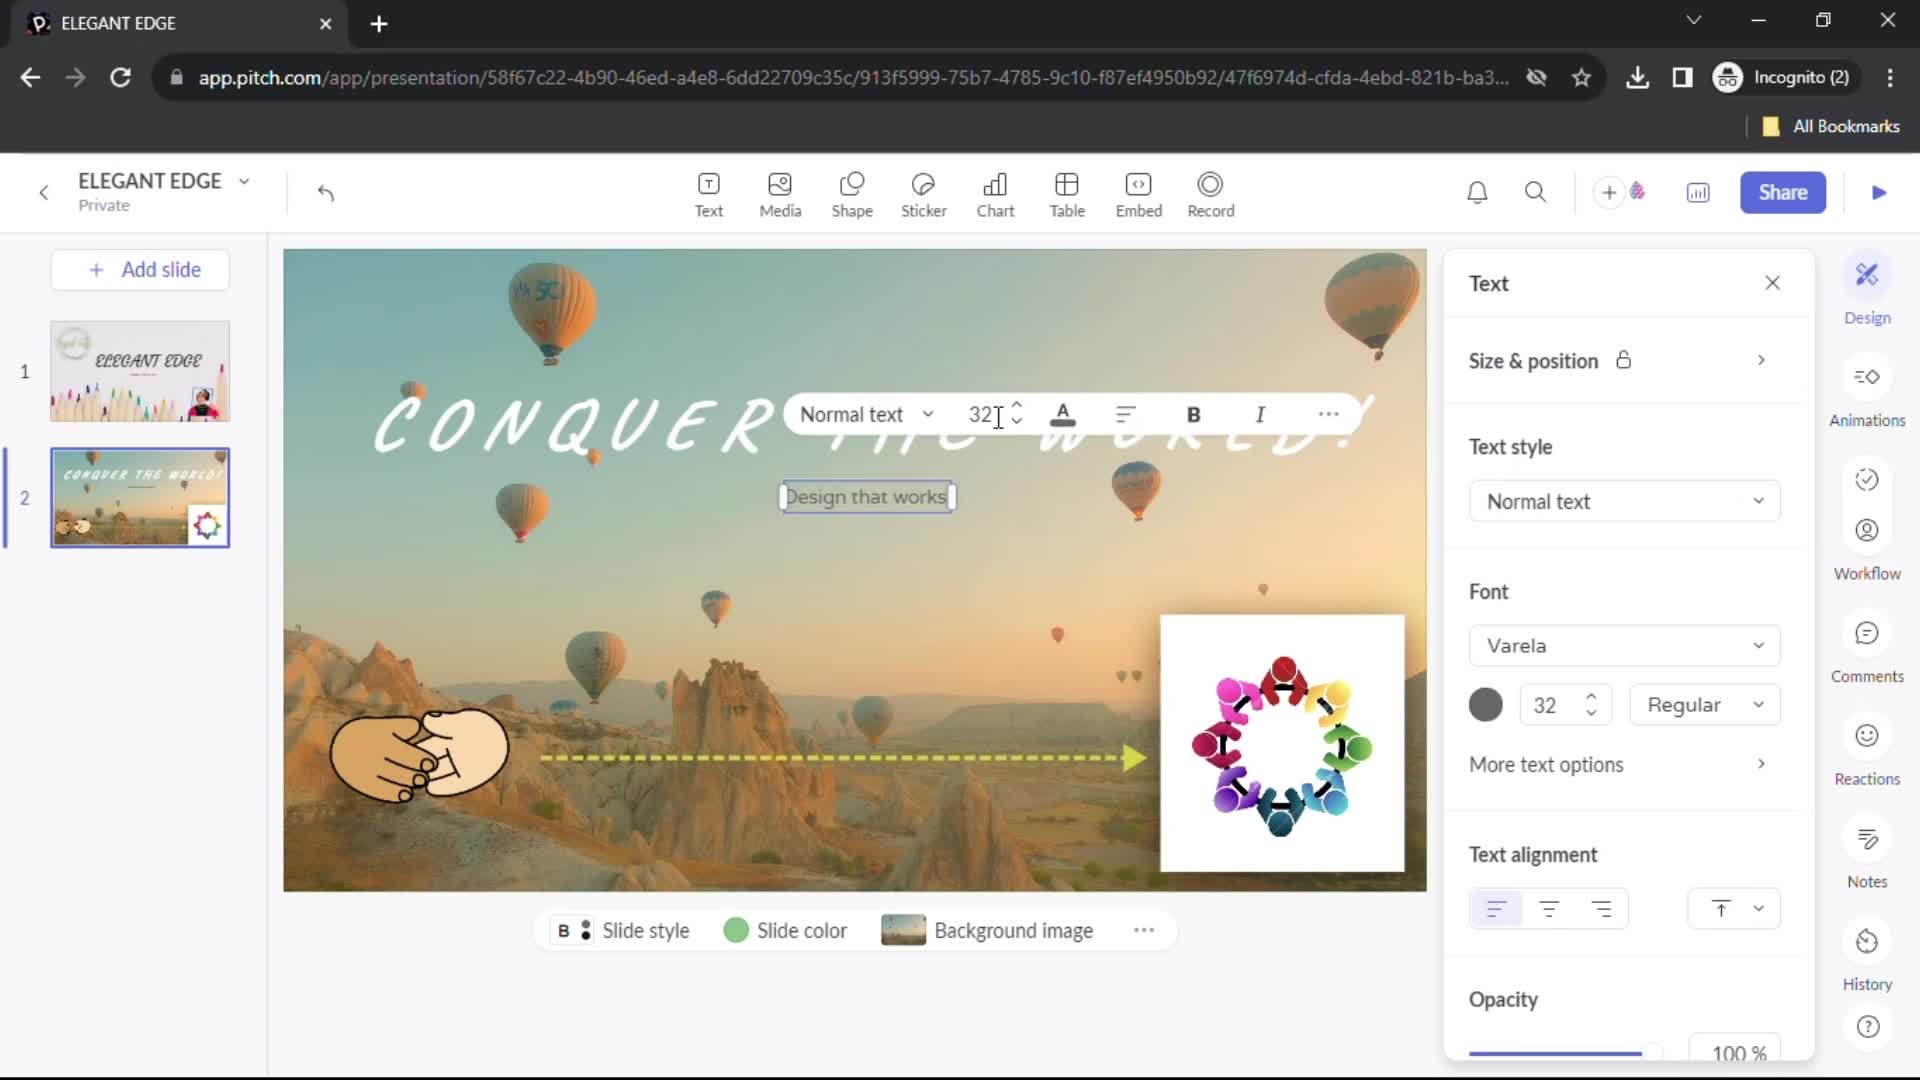The height and width of the screenshot is (1080, 1920).
Task: Click Slide color in bottom toolbar
Action: pos(787,930)
